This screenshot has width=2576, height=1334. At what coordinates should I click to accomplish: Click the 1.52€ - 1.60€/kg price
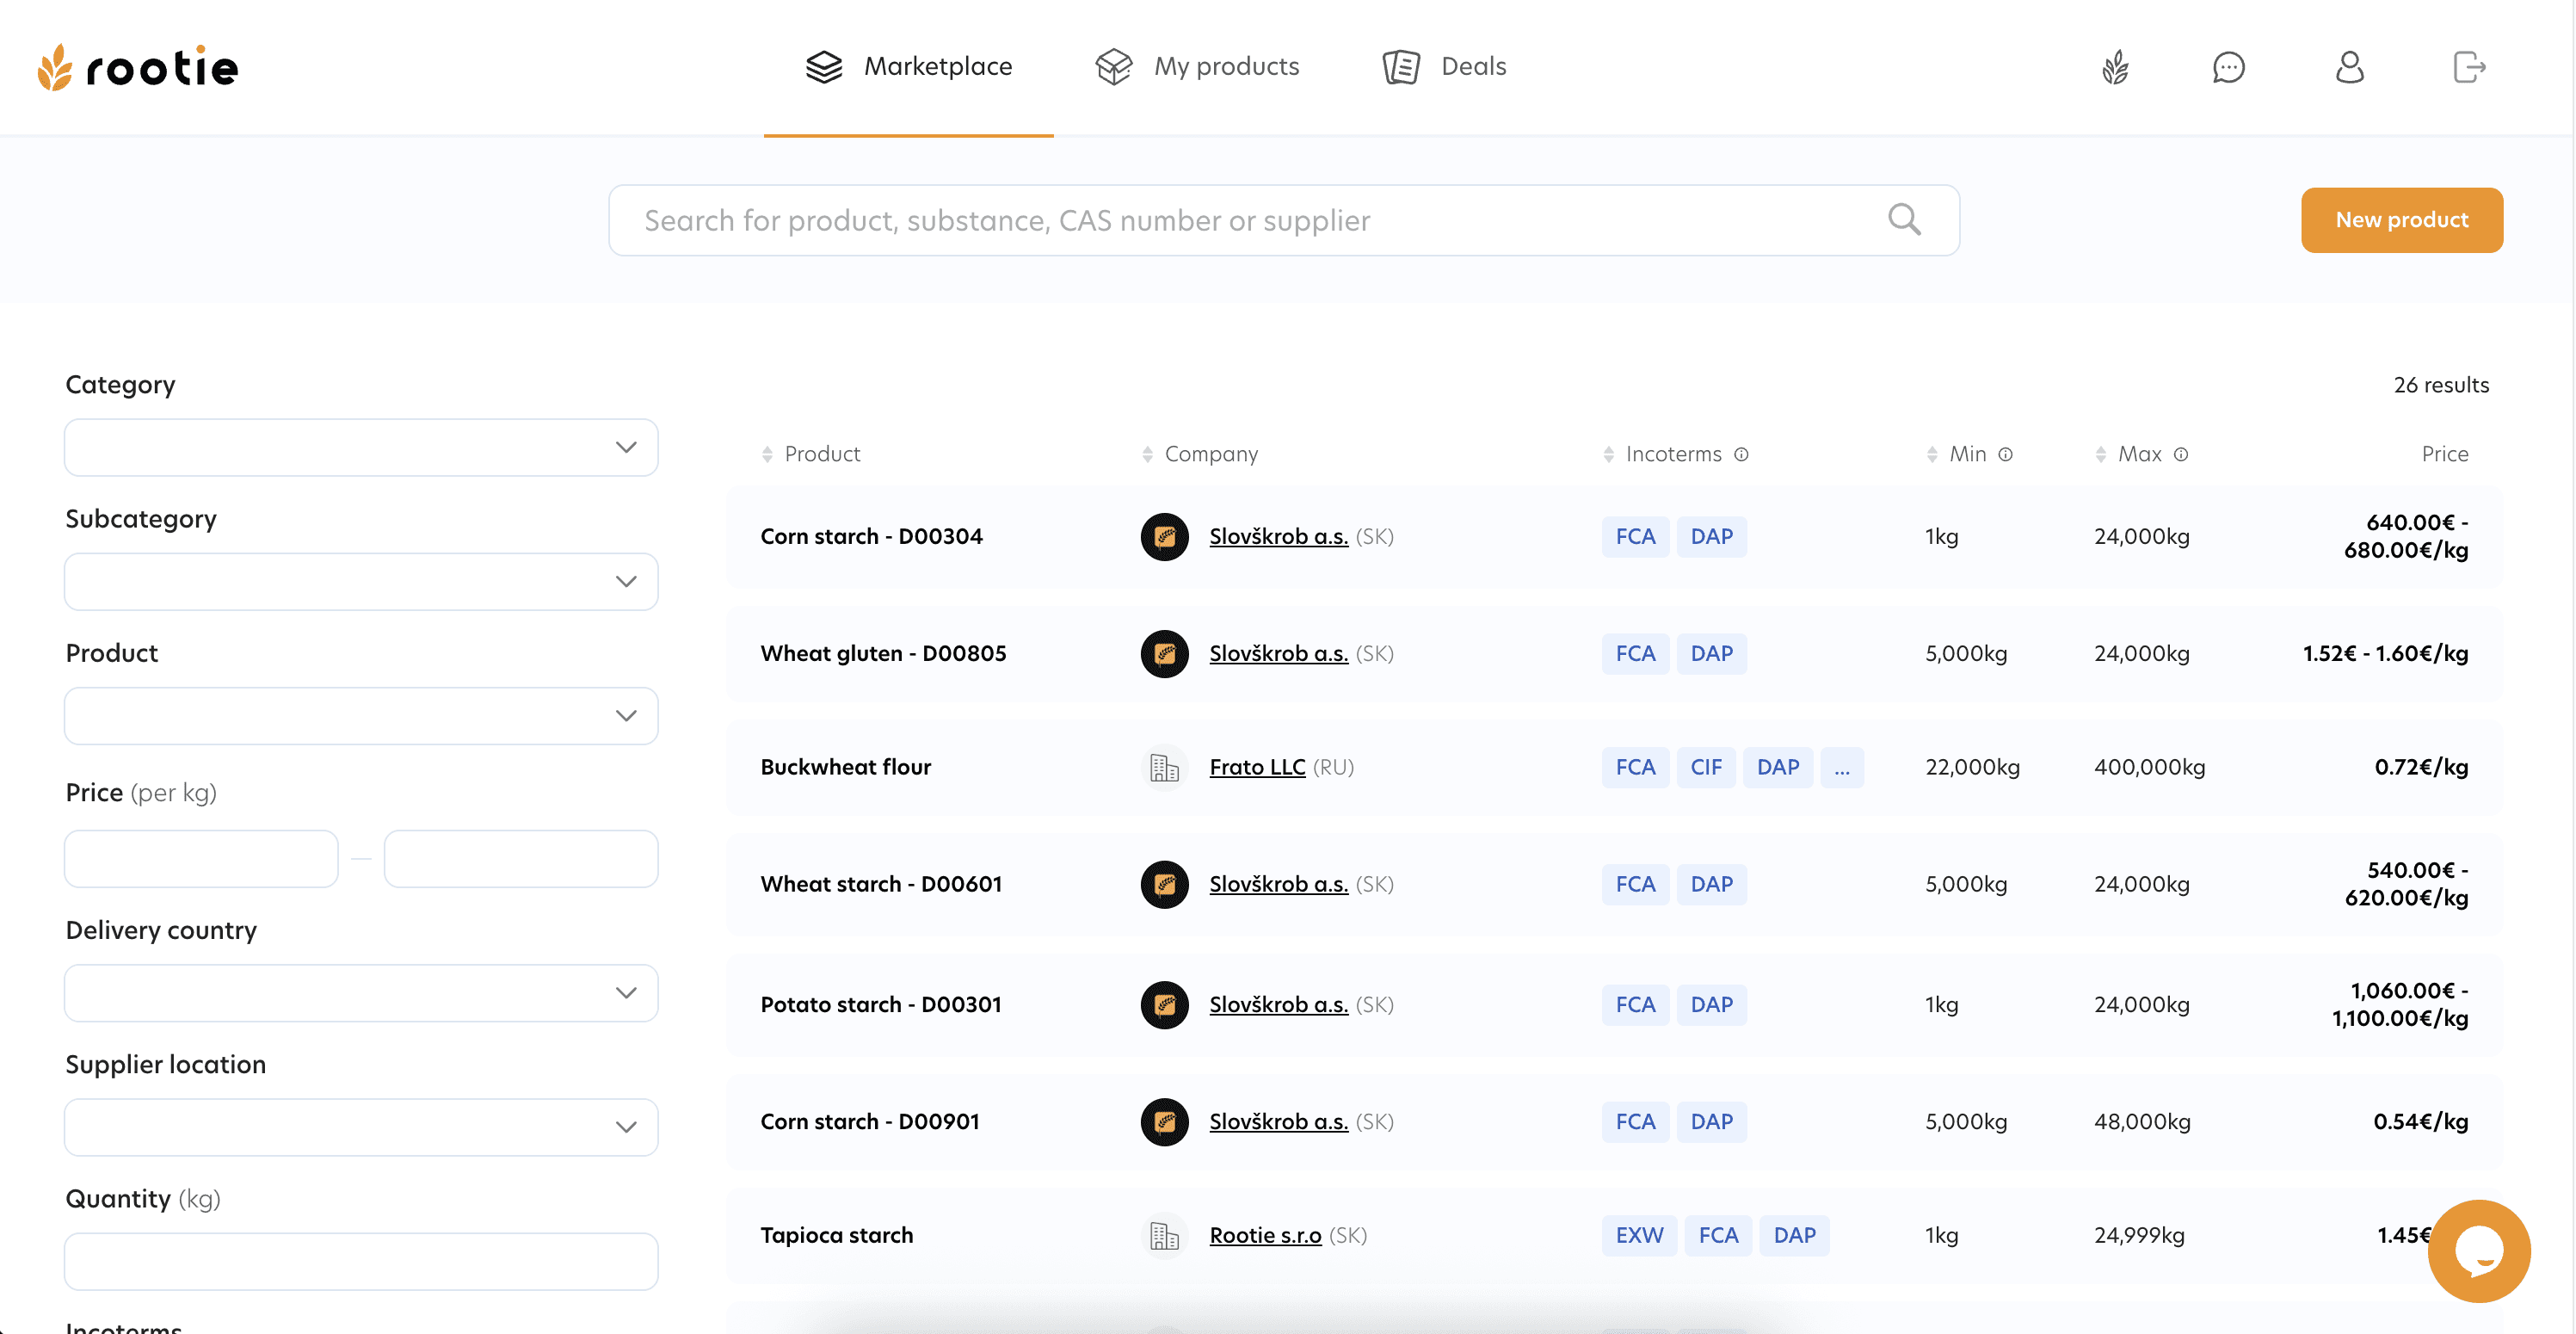[x=2385, y=654]
